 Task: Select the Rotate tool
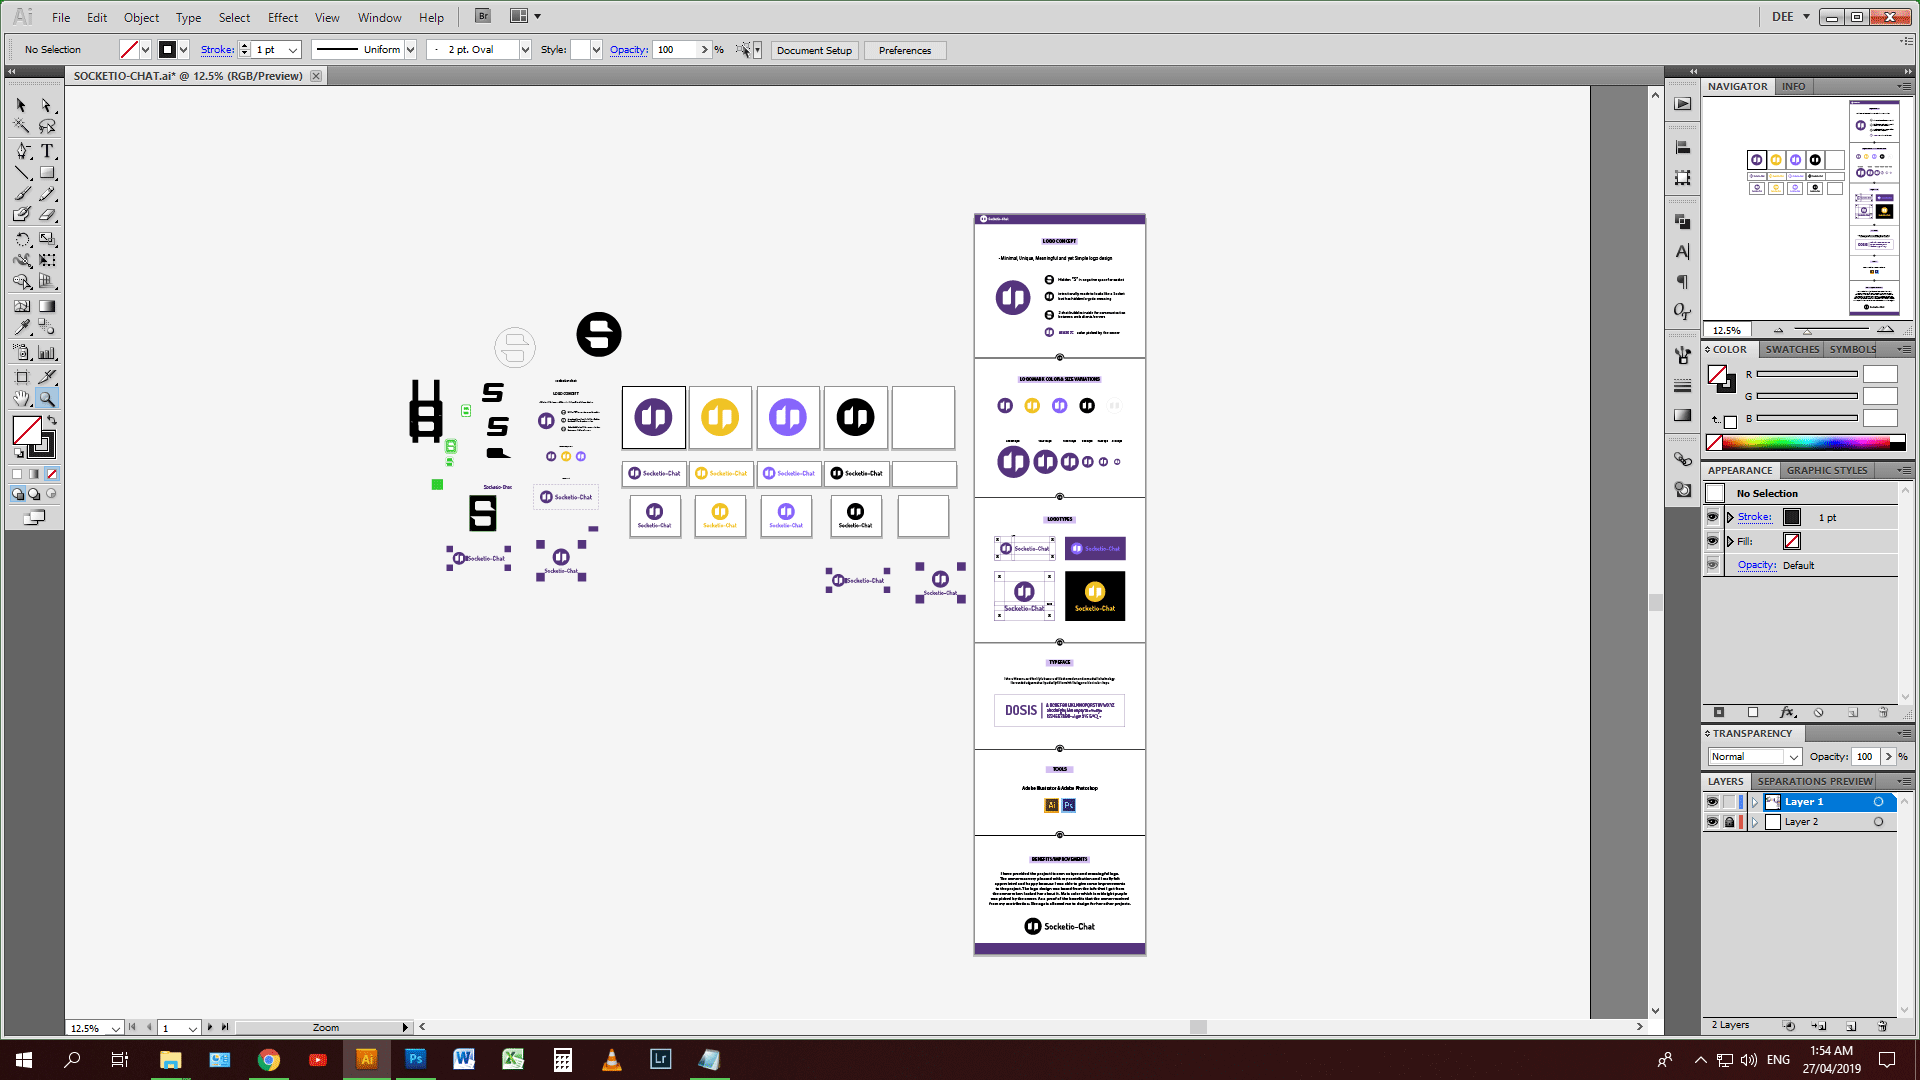pyautogui.click(x=22, y=239)
